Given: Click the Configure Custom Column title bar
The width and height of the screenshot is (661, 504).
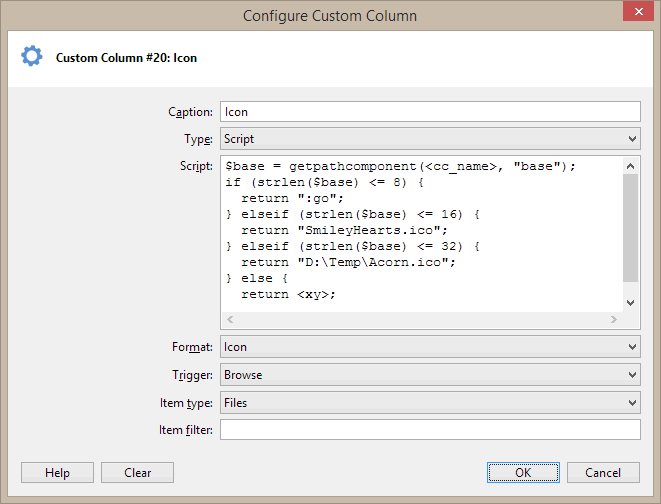Looking at the screenshot, I should coord(330,15).
